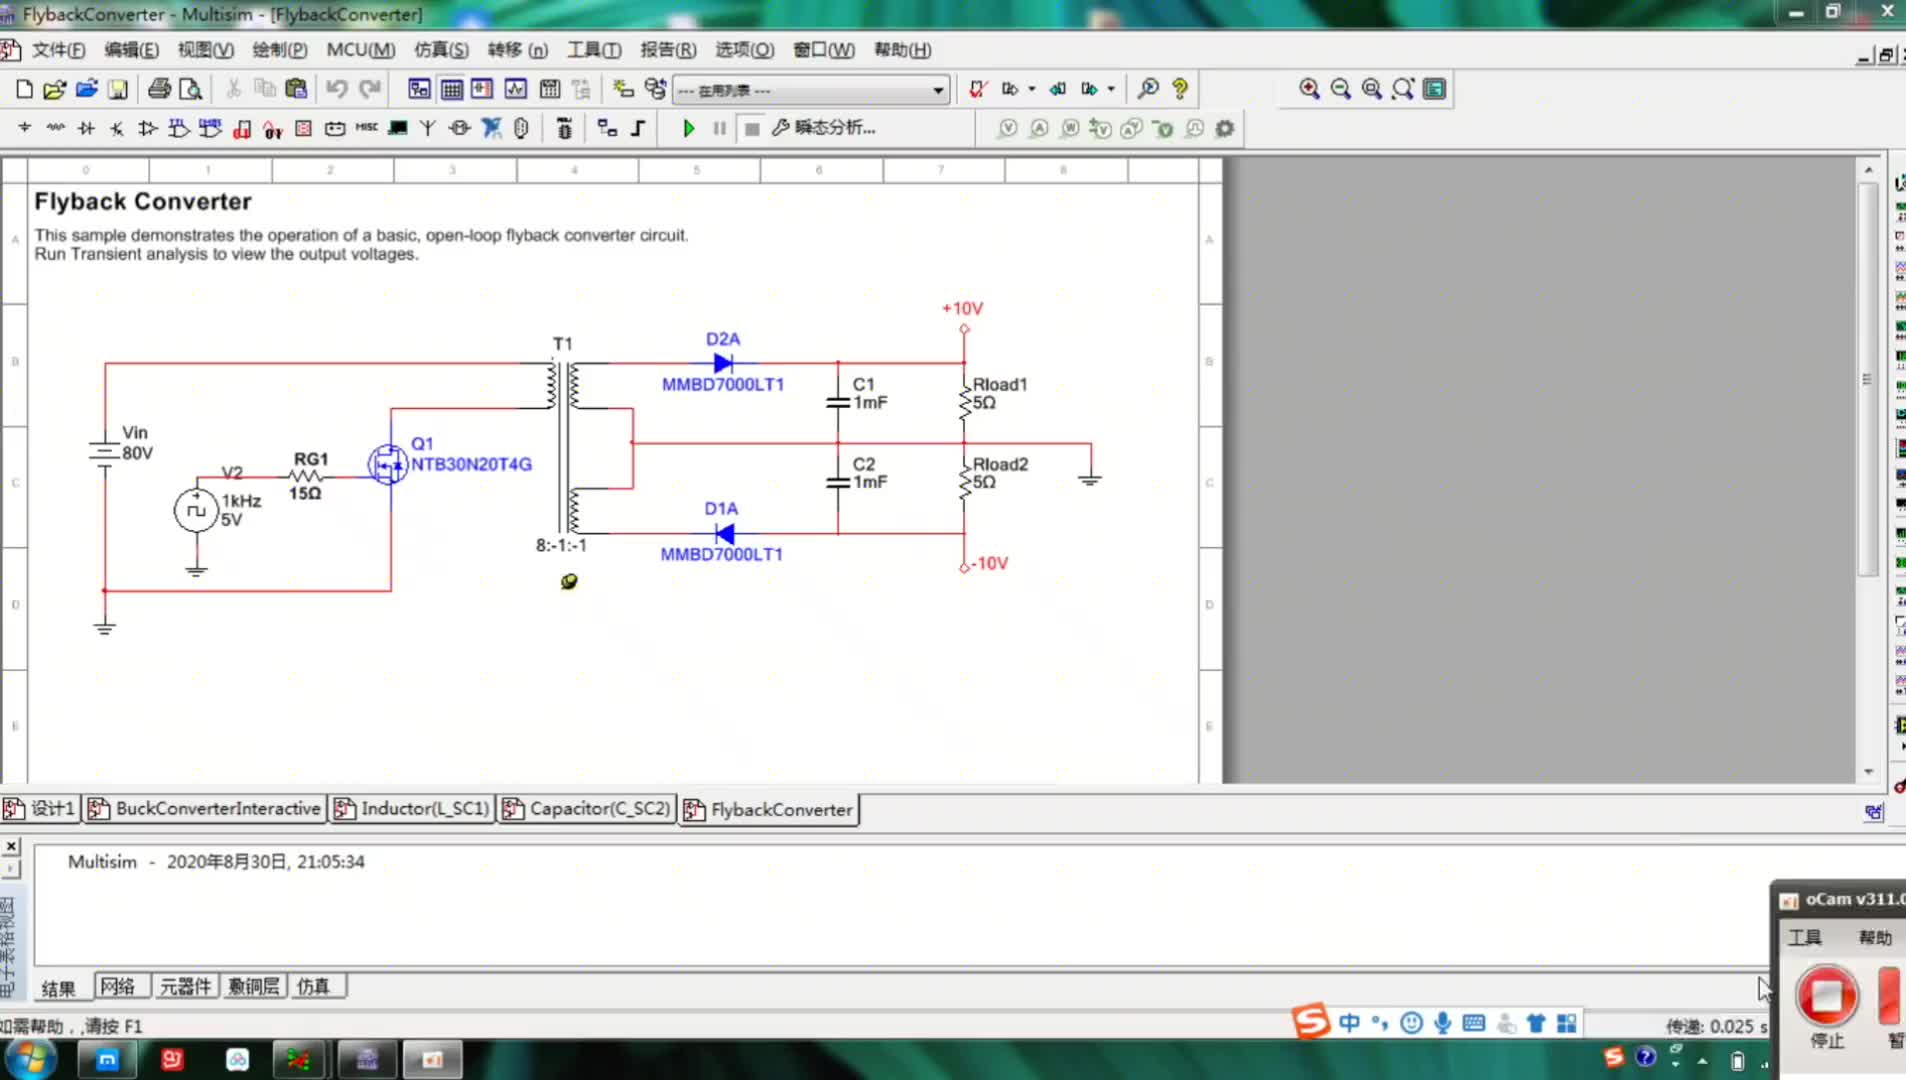The image size is (1906, 1080).
Task: Open the 编辑(E) menu
Action: (x=131, y=50)
